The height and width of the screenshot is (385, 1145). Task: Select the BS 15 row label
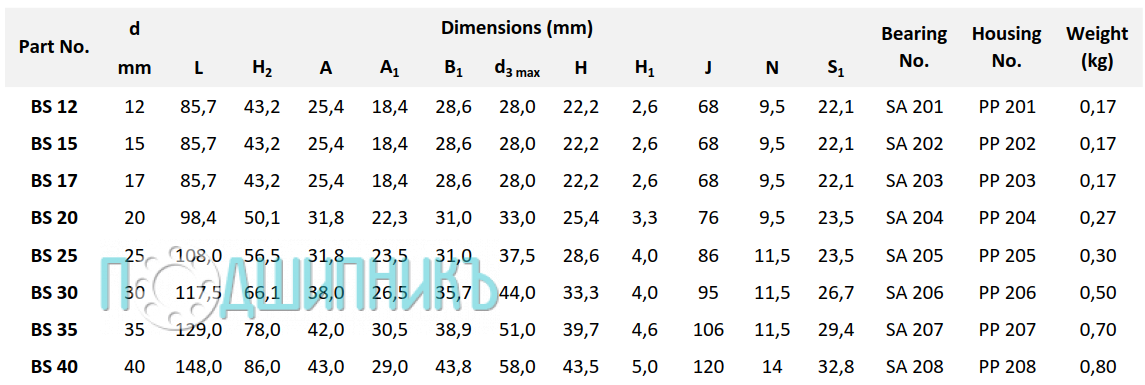pos(54,144)
